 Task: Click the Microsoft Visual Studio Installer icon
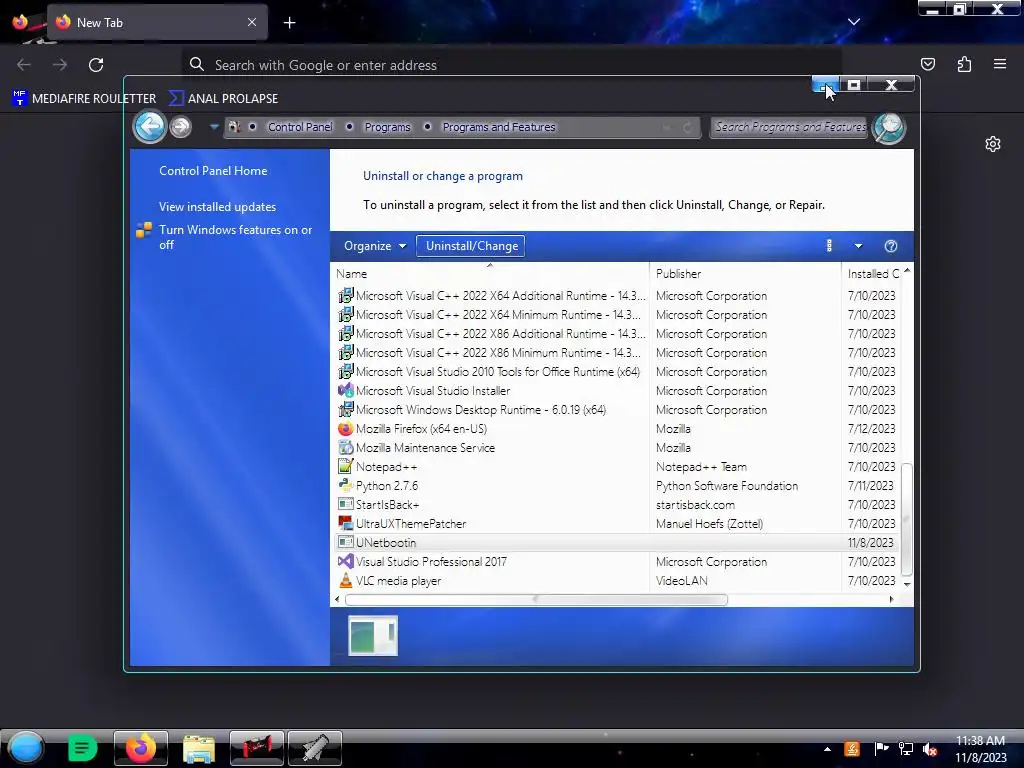click(x=345, y=391)
